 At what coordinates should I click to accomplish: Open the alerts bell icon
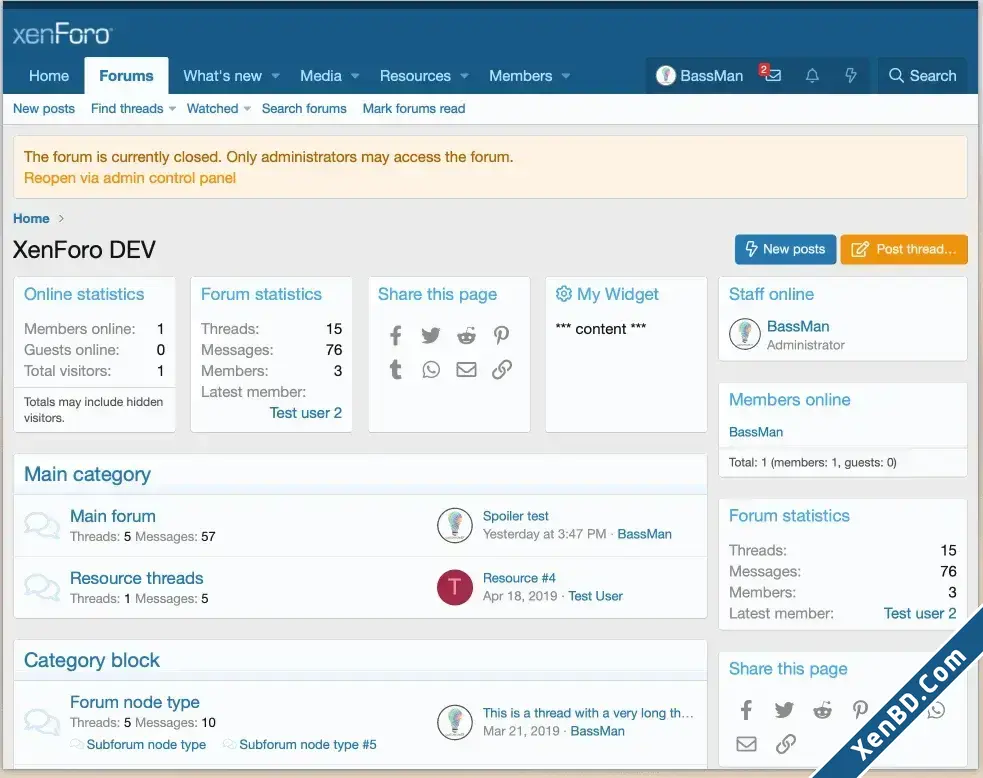click(x=812, y=76)
